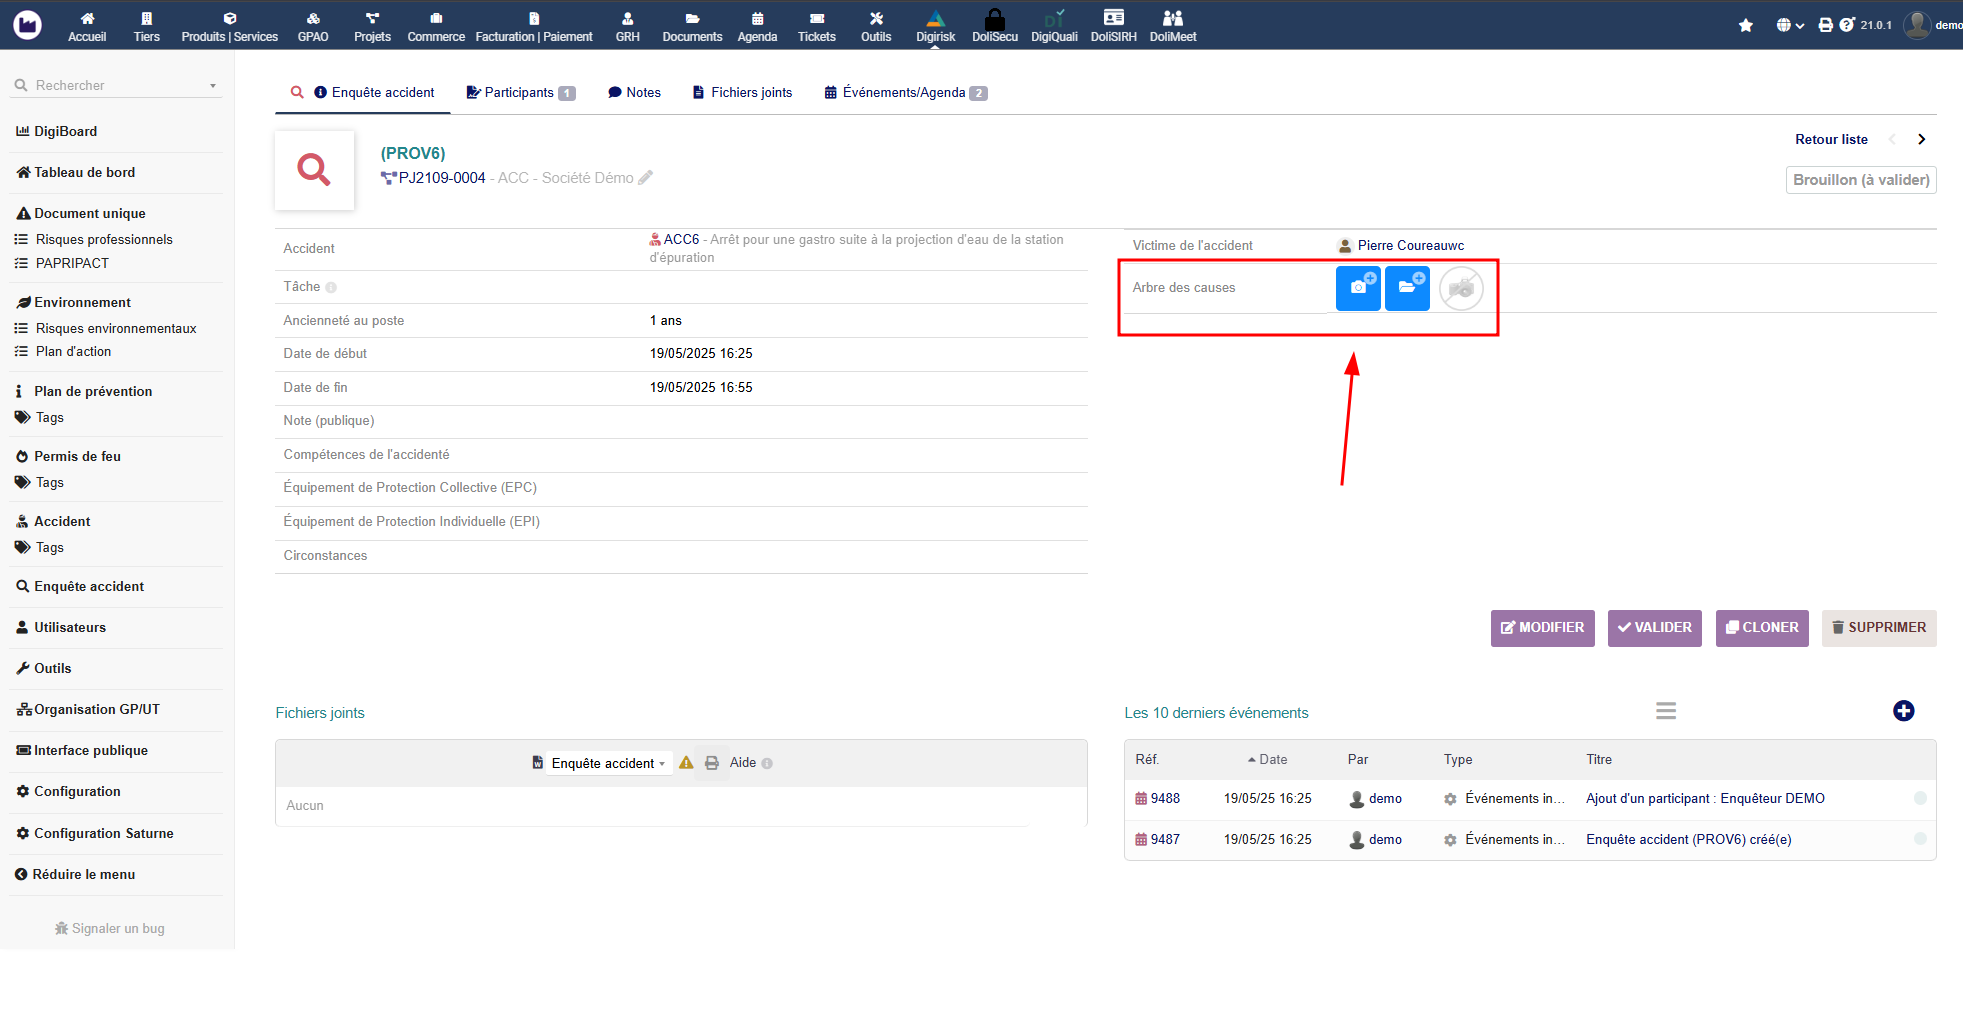This screenshot has width=1963, height=1033.
Task: Click the Retour liste link
Action: coord(1831,139)
